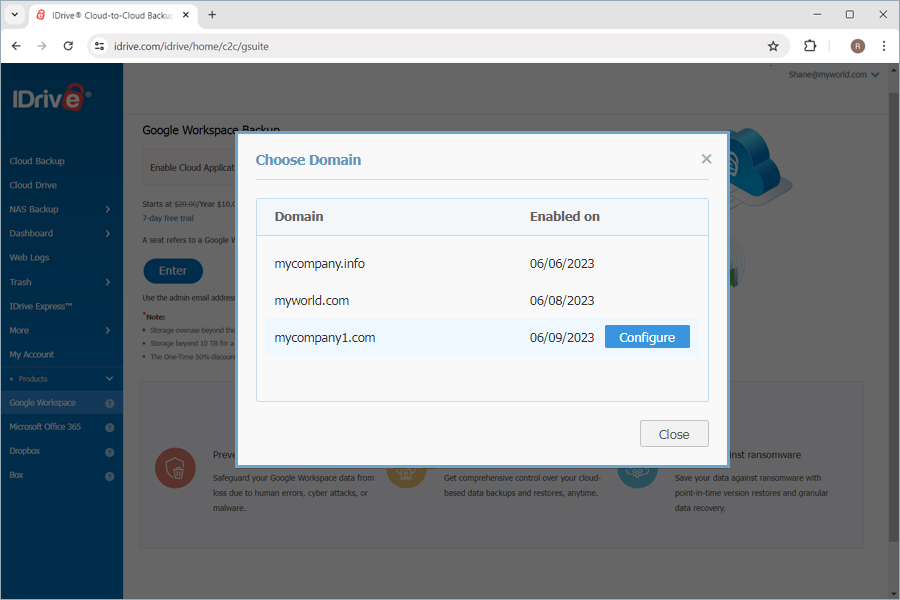This screenshot has height=600, width=900.
Task: Select the mycompany1.com domain name
Action: click(x=325, y=338)
